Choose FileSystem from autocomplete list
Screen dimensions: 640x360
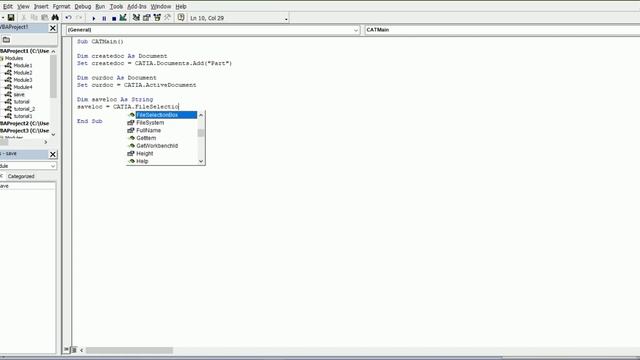point(150,122)
